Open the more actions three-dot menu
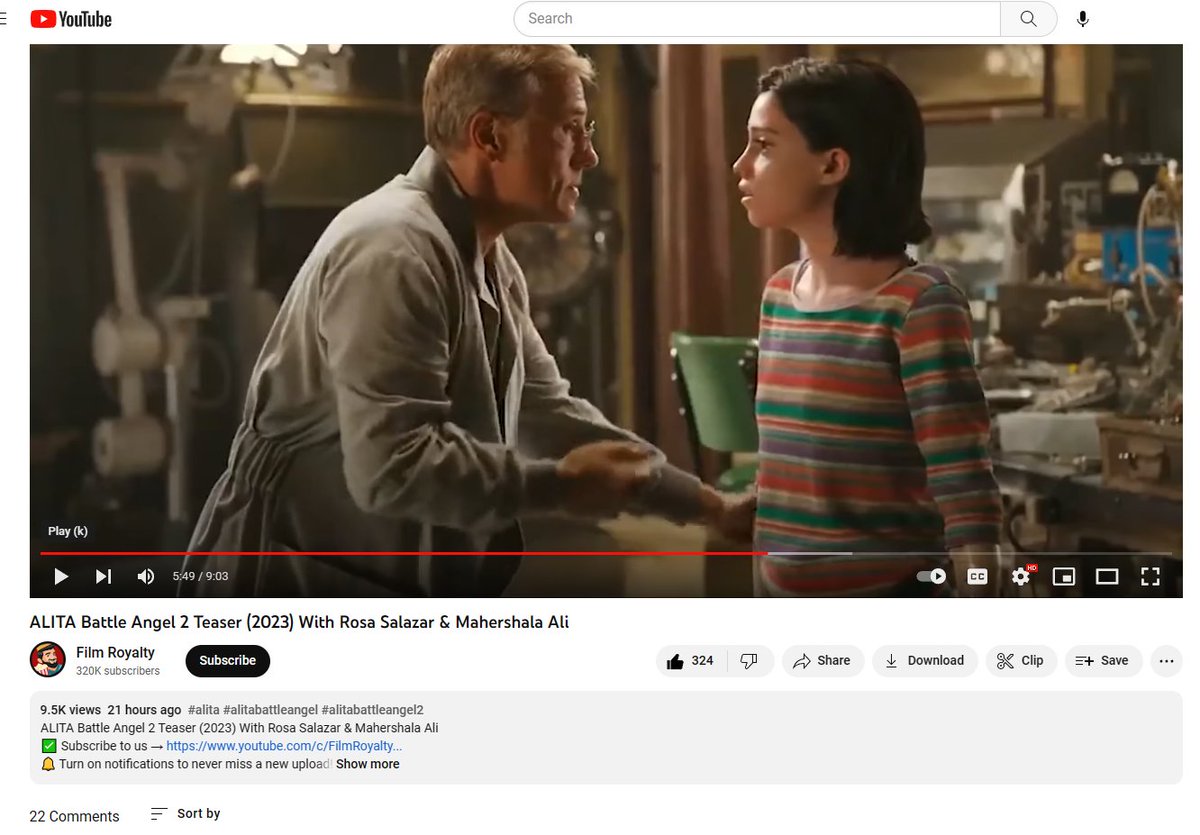The width and height of the screenshot is (1200, 835). click(1166, 660)
